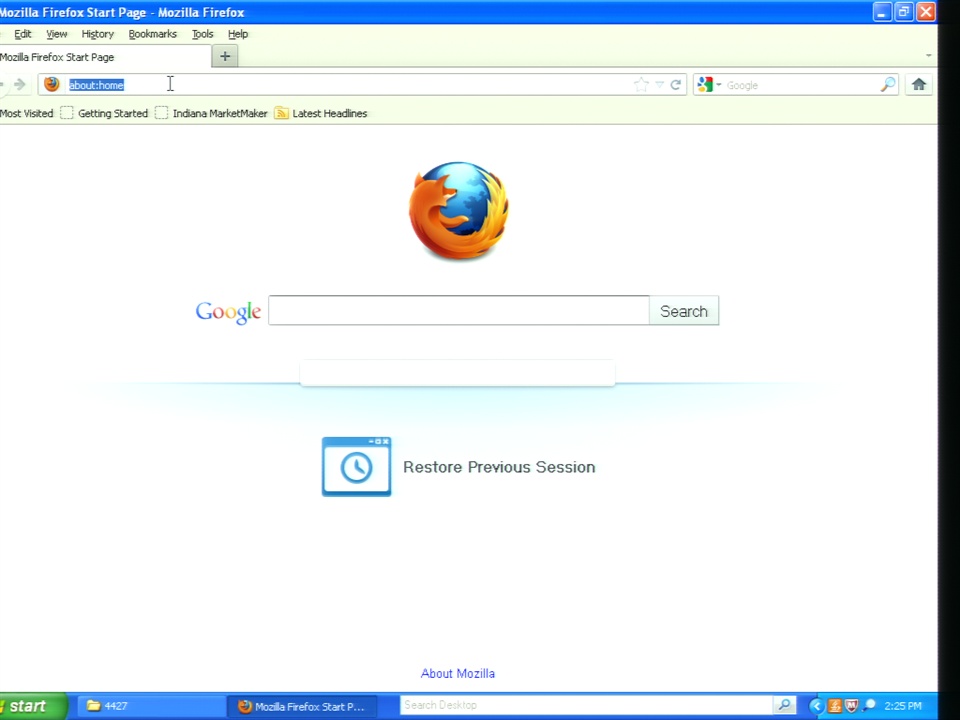This screenshot has width=960, height=720.
Task: Open the History menu
Action: pyautogui.click(x=97, y=34)
